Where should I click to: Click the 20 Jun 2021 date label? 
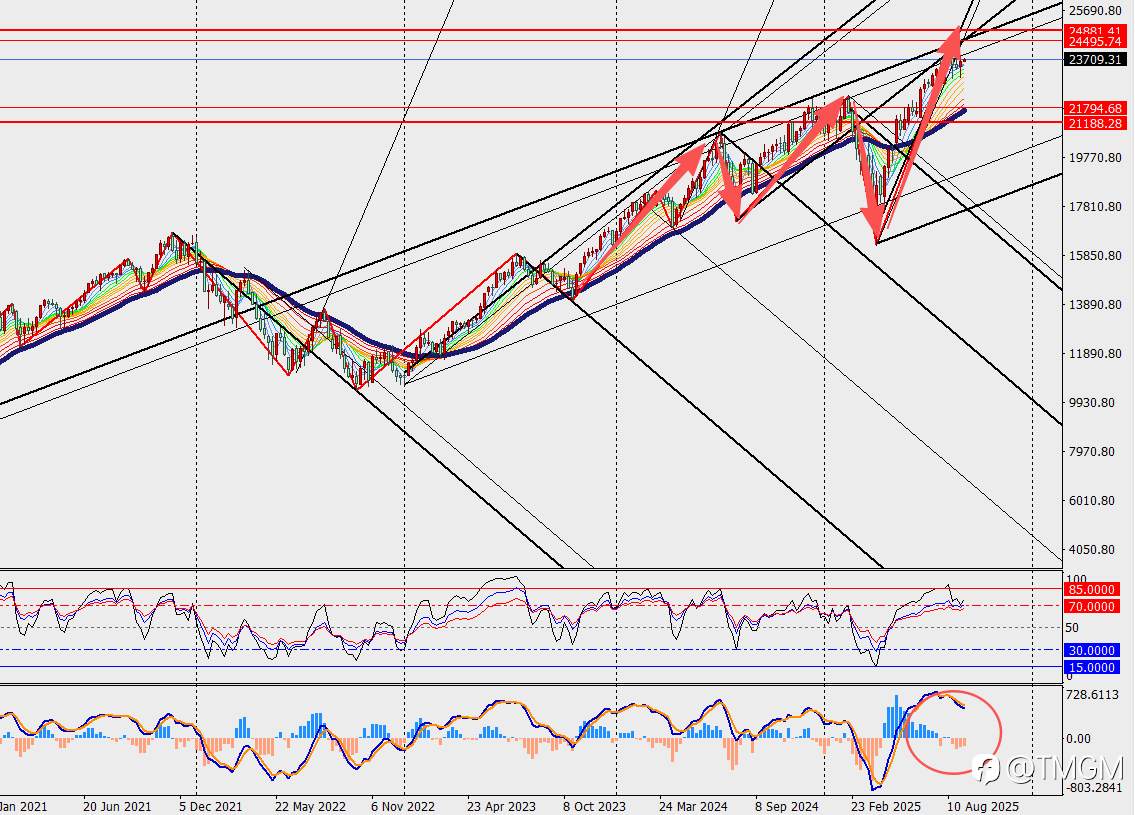coord(117,806)
